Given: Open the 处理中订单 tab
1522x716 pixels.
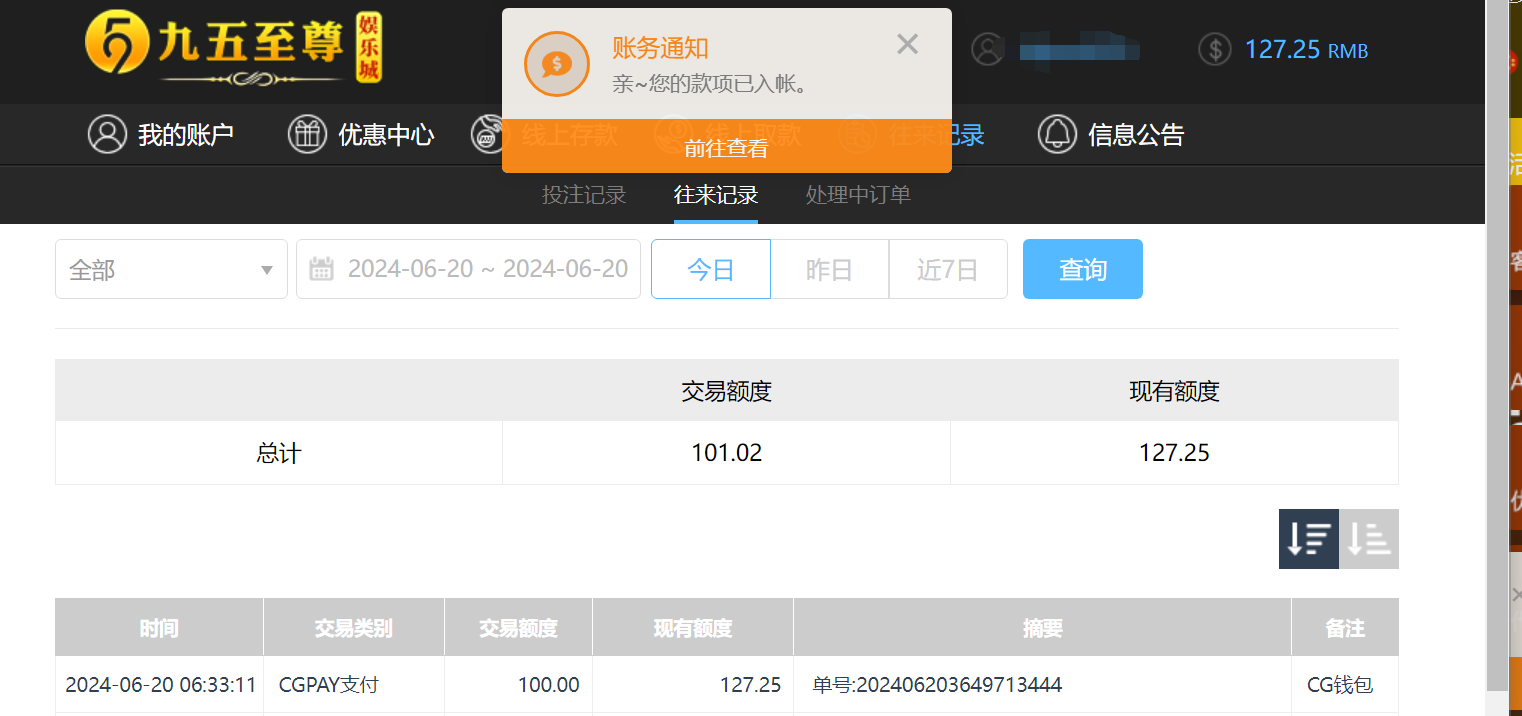Looking at the screenshot, I should coord(857,195).
